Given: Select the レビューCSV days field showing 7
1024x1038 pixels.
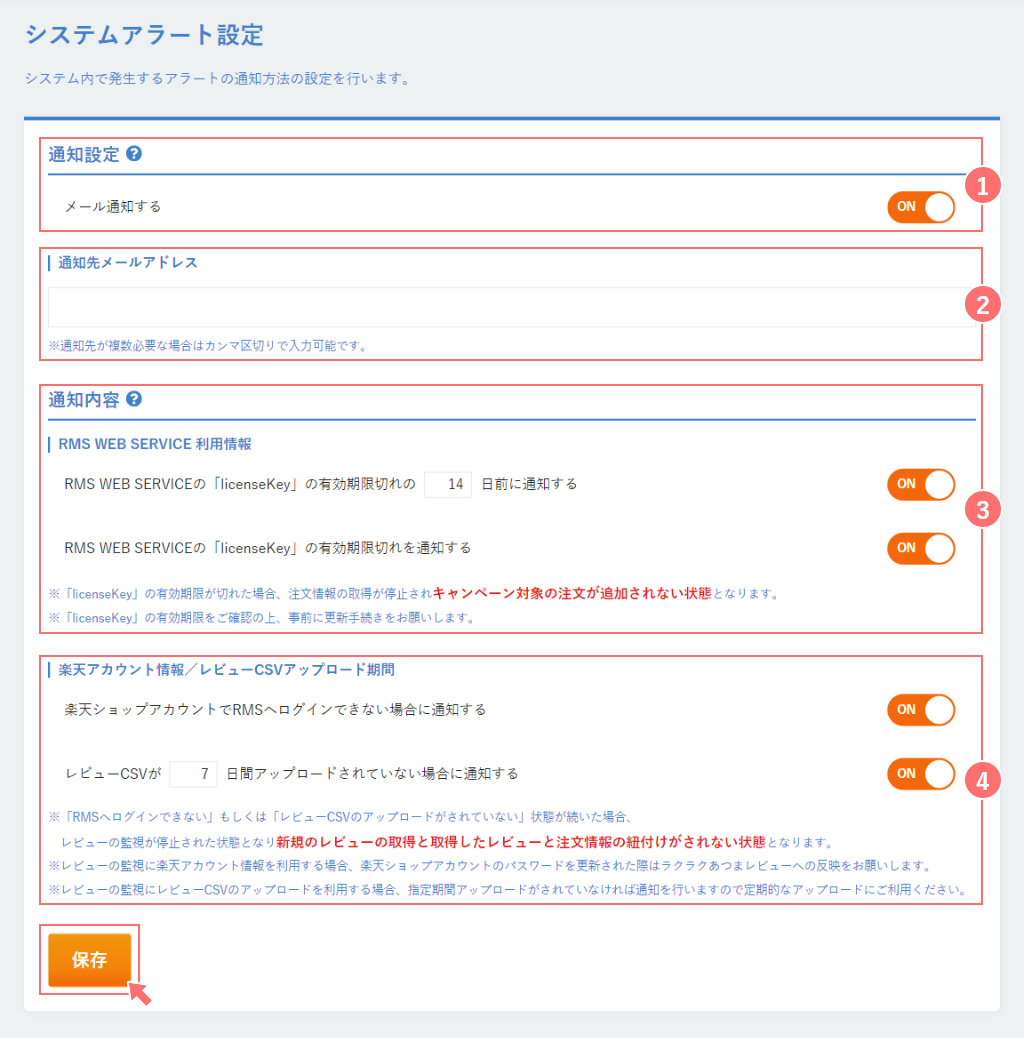Looking at the screenshot, I should coord(194,774).
